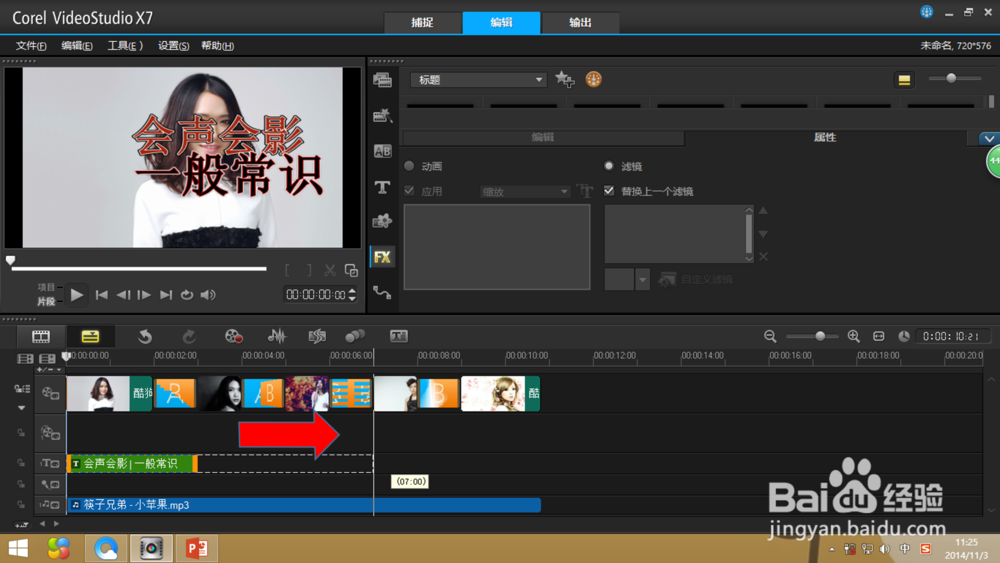Open the FX Filter library icon
The width and height of the screenshot is (1000, 563).
(x=383, y=257)
